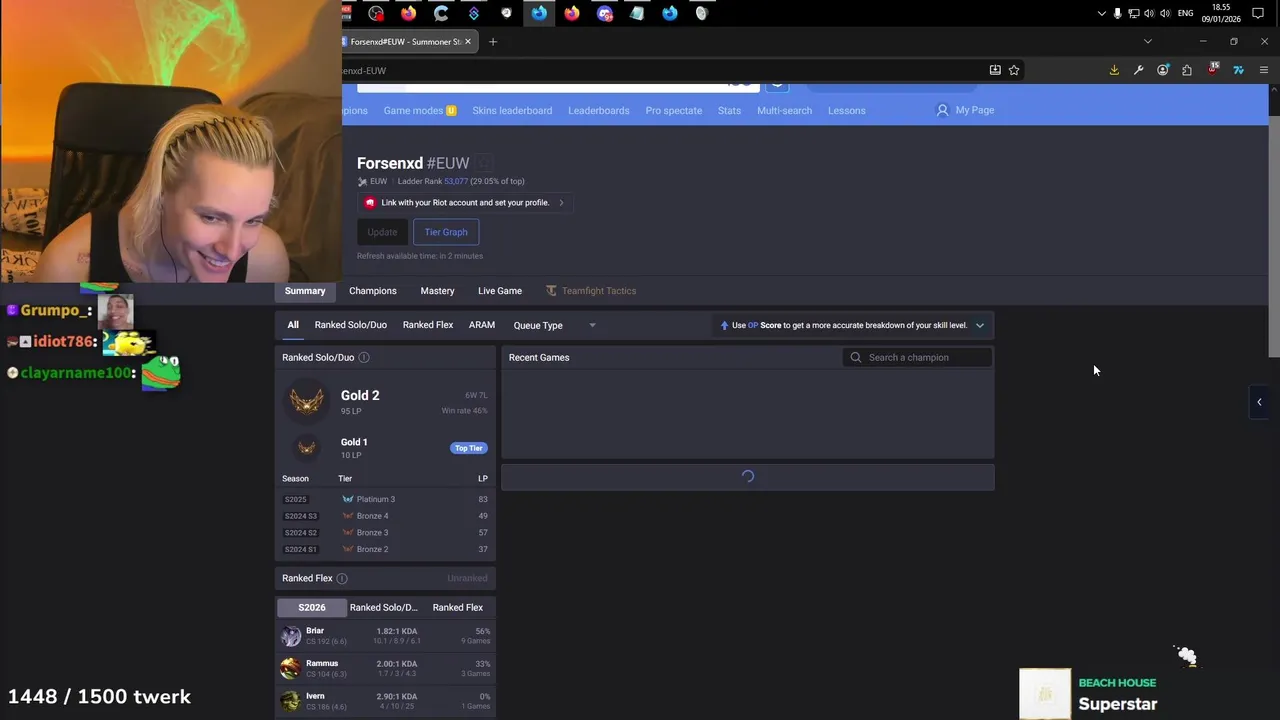Open Skins leaderboard link

click(x=512, y=110)
